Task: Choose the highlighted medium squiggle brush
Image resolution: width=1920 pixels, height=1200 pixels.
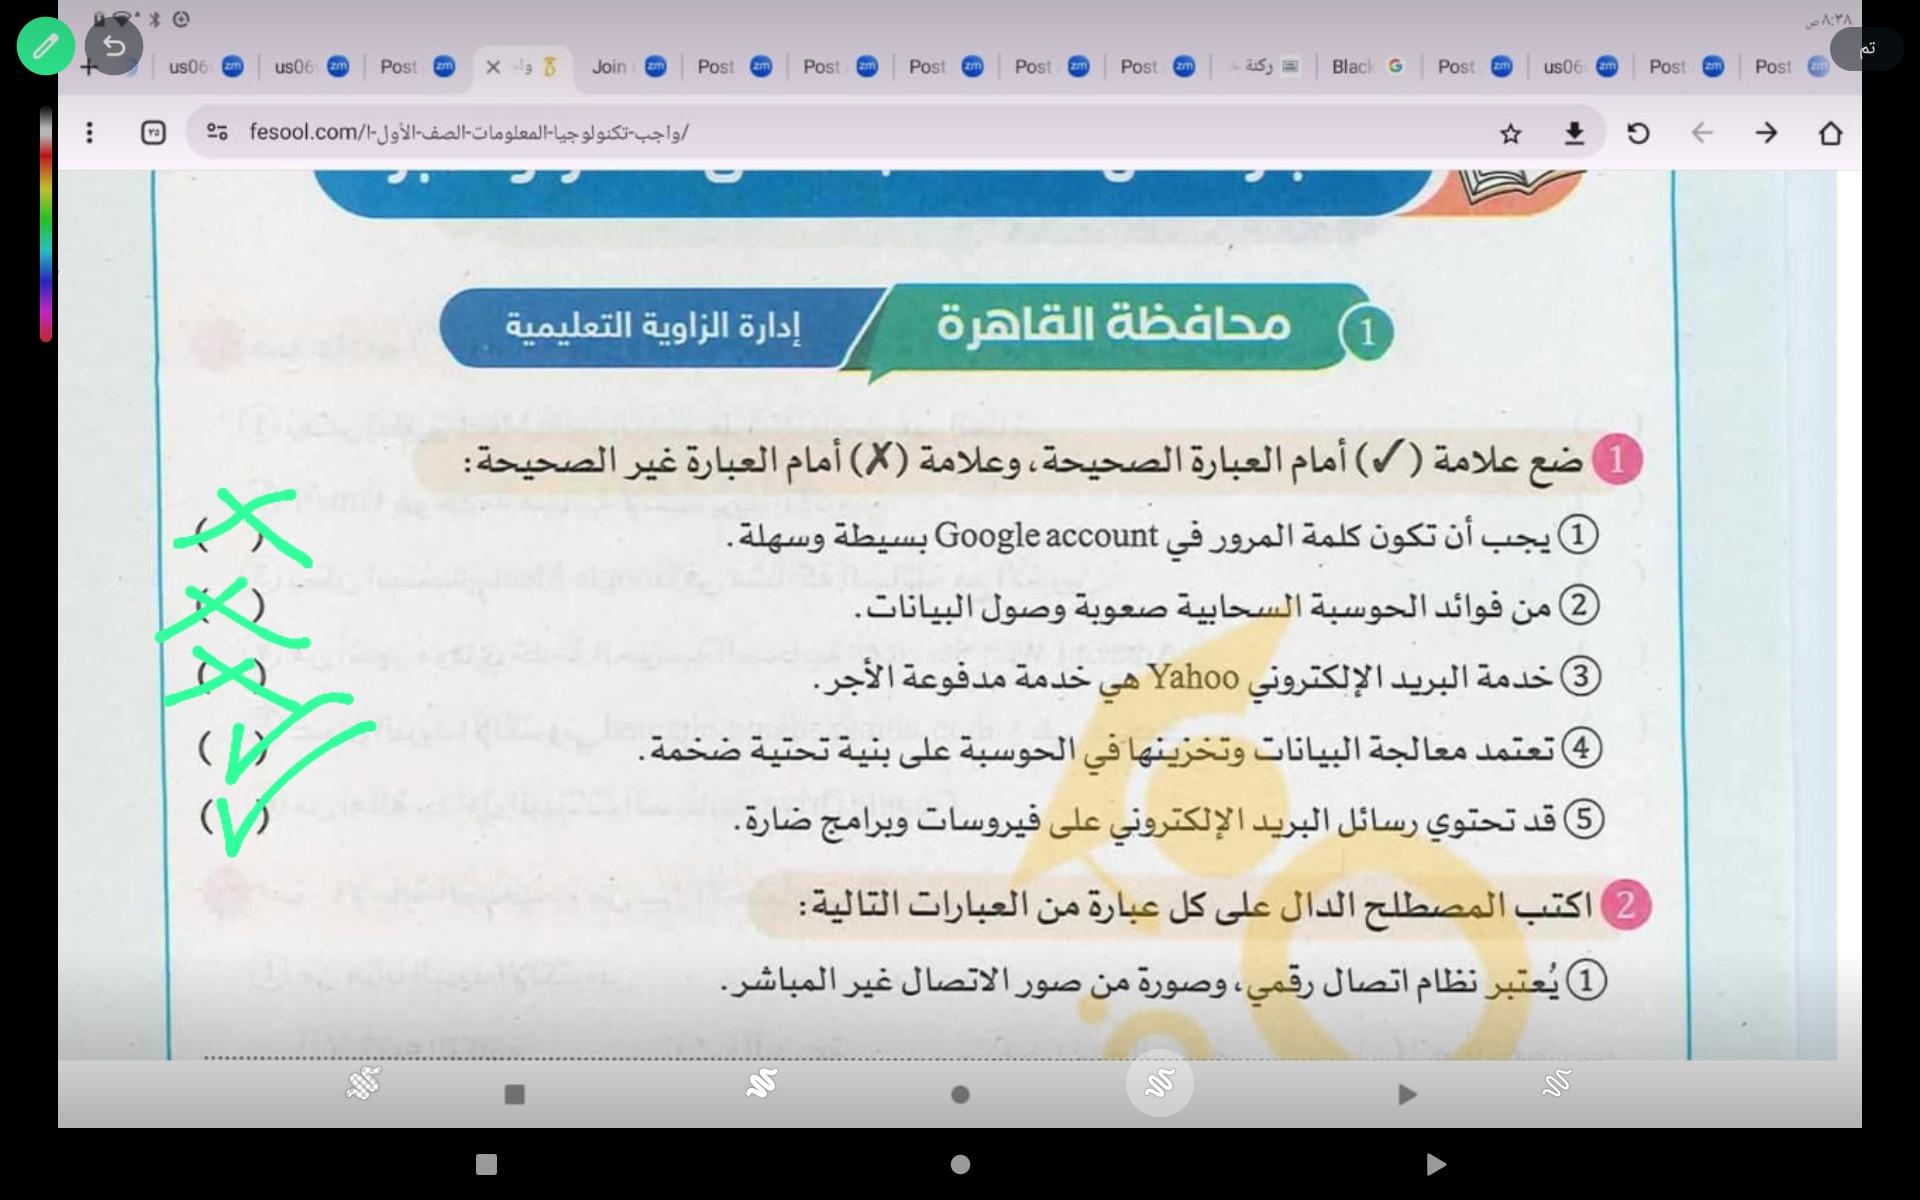Action: coord(1159,1083)
